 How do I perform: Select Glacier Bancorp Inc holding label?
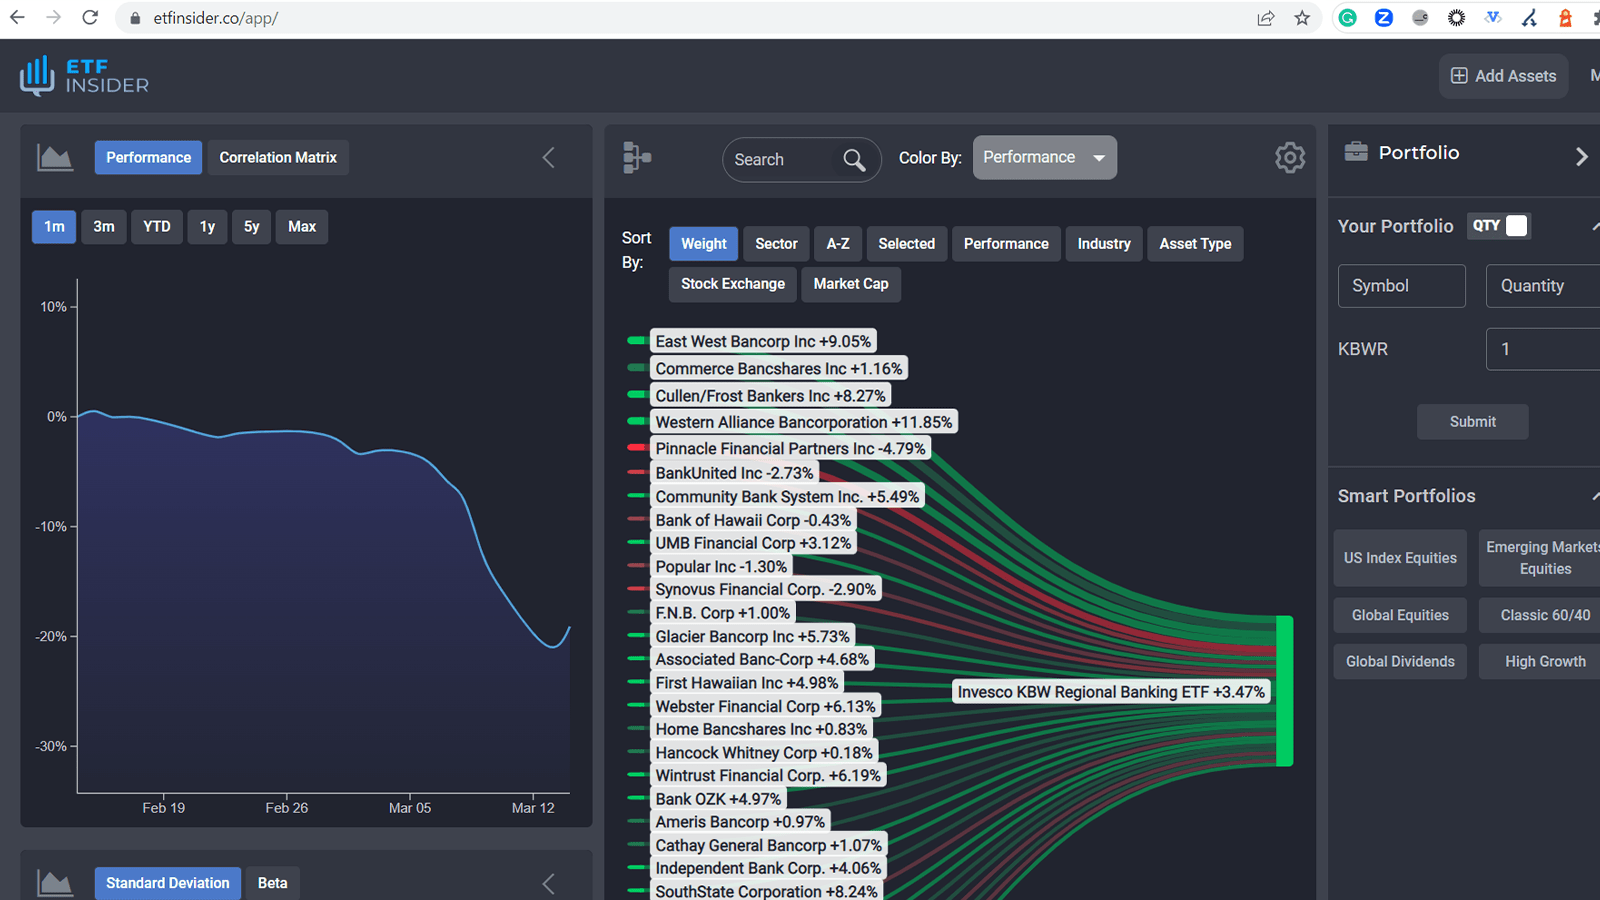pos(752,636)
